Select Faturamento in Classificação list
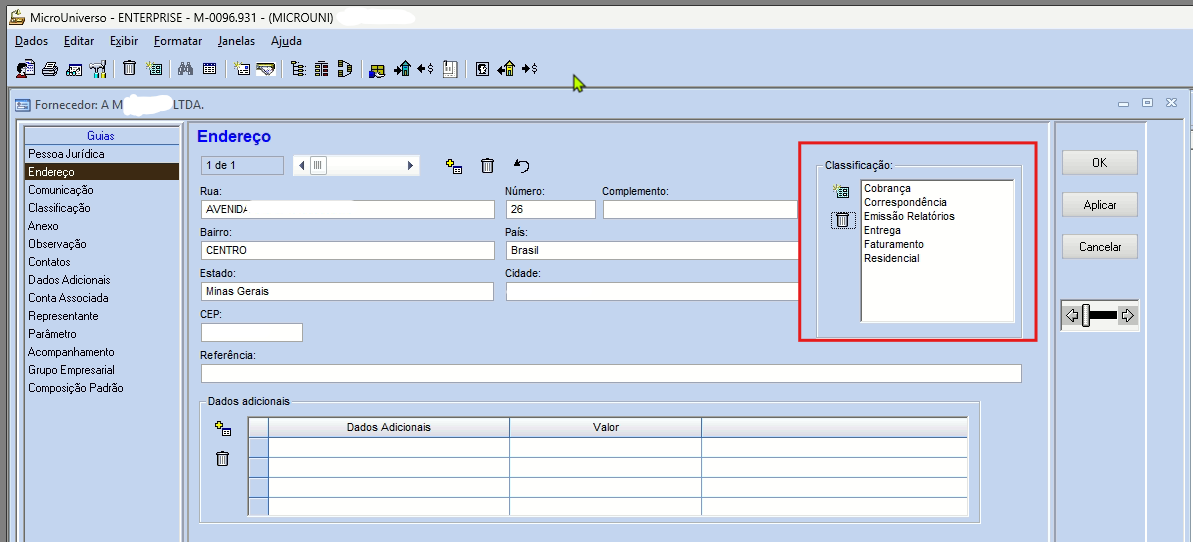Viewport: 1193px width, 542px height. [x=894, y=244]
